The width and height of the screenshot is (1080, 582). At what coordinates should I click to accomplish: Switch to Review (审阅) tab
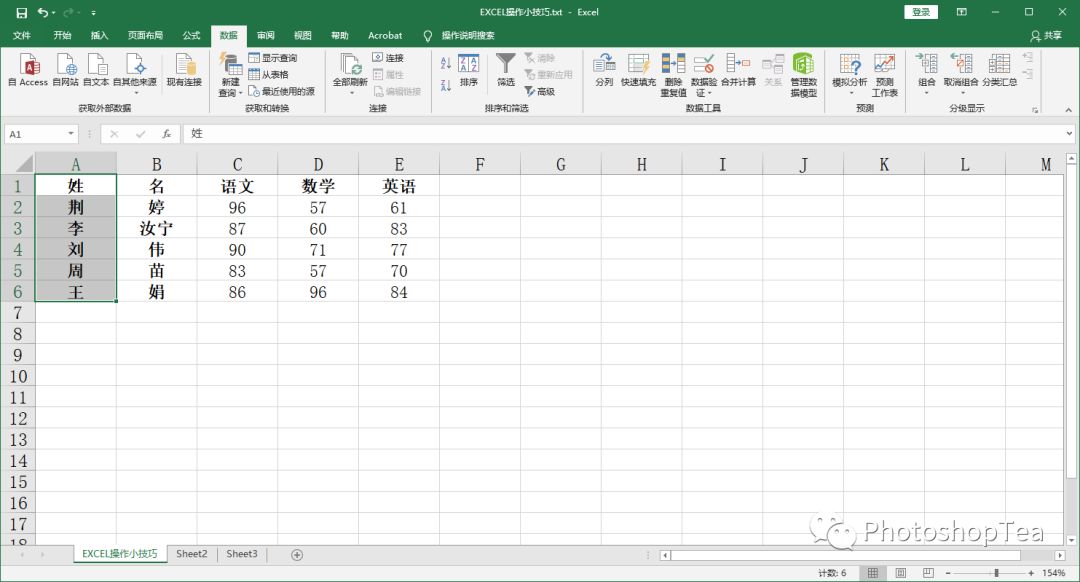pos(266,35)
